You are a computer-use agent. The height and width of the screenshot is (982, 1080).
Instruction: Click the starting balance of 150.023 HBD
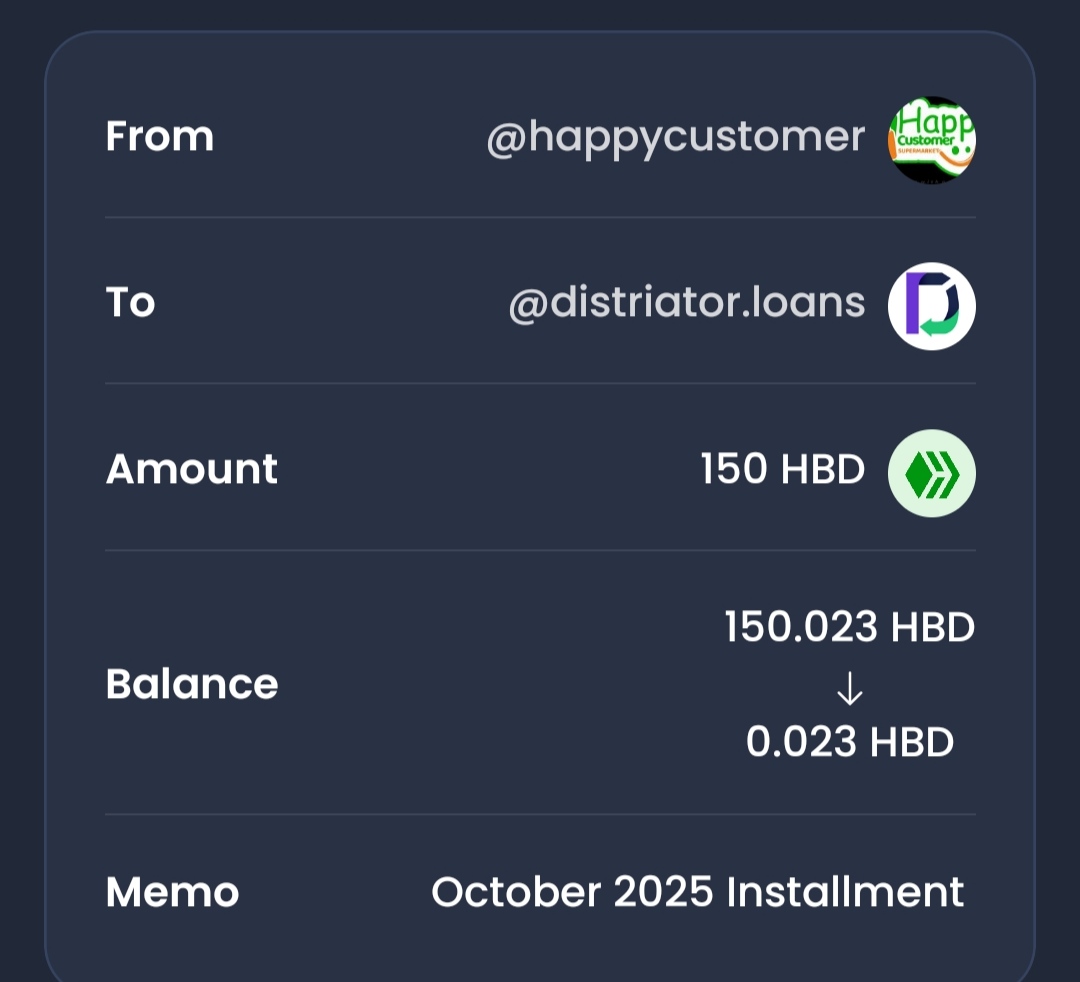click(848, 626)
